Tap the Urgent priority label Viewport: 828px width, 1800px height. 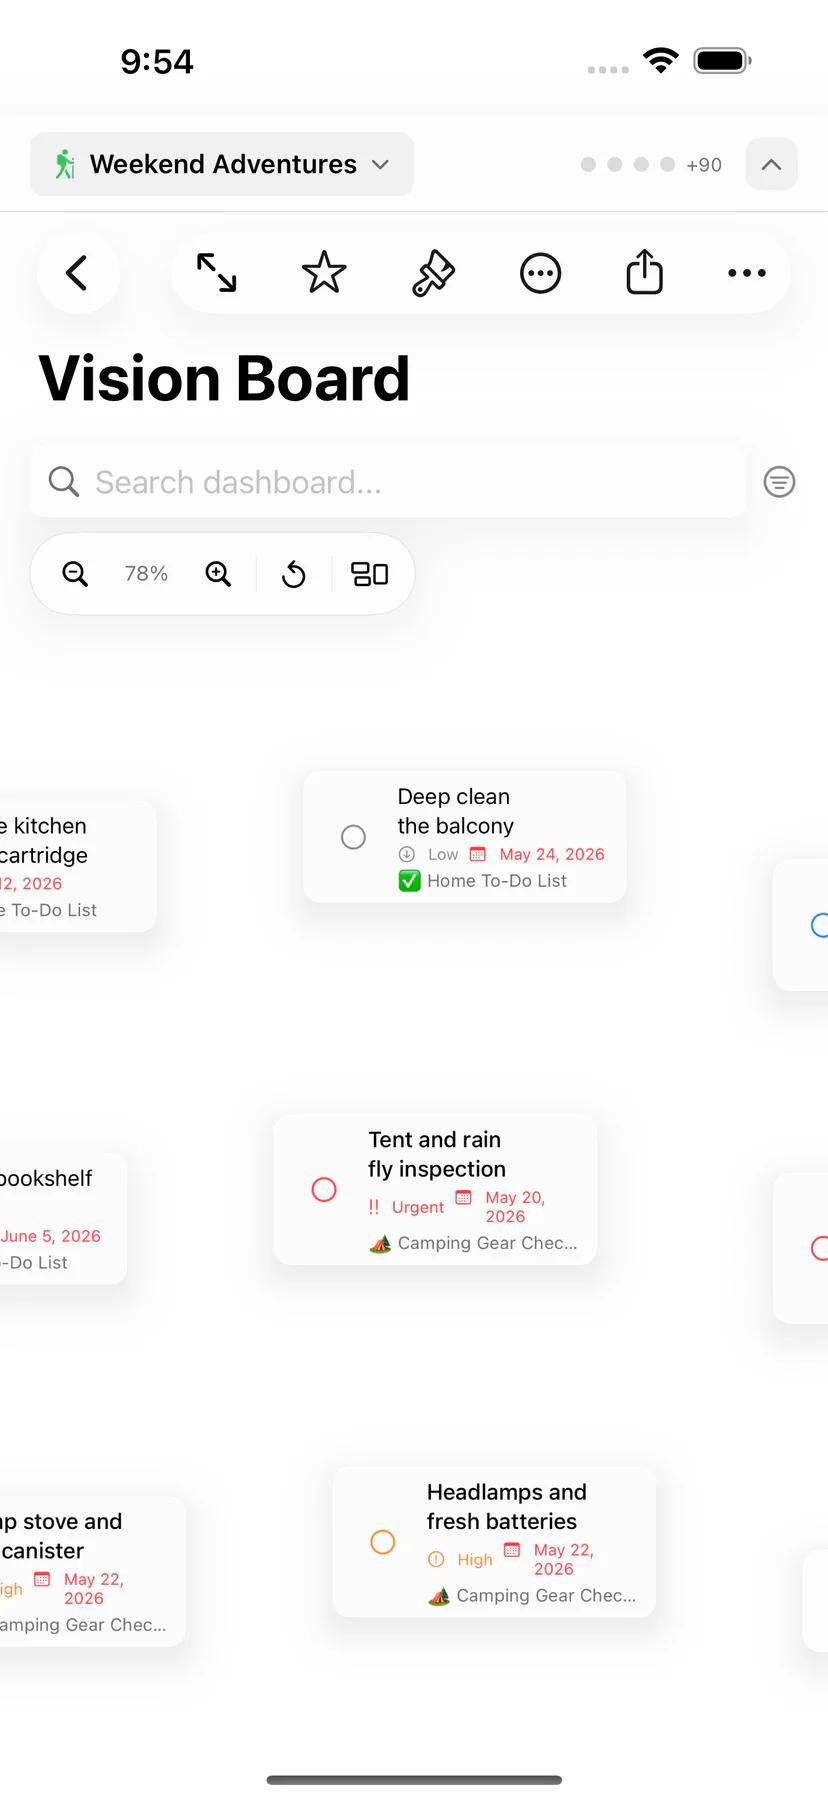click(x=418, y=1207)
